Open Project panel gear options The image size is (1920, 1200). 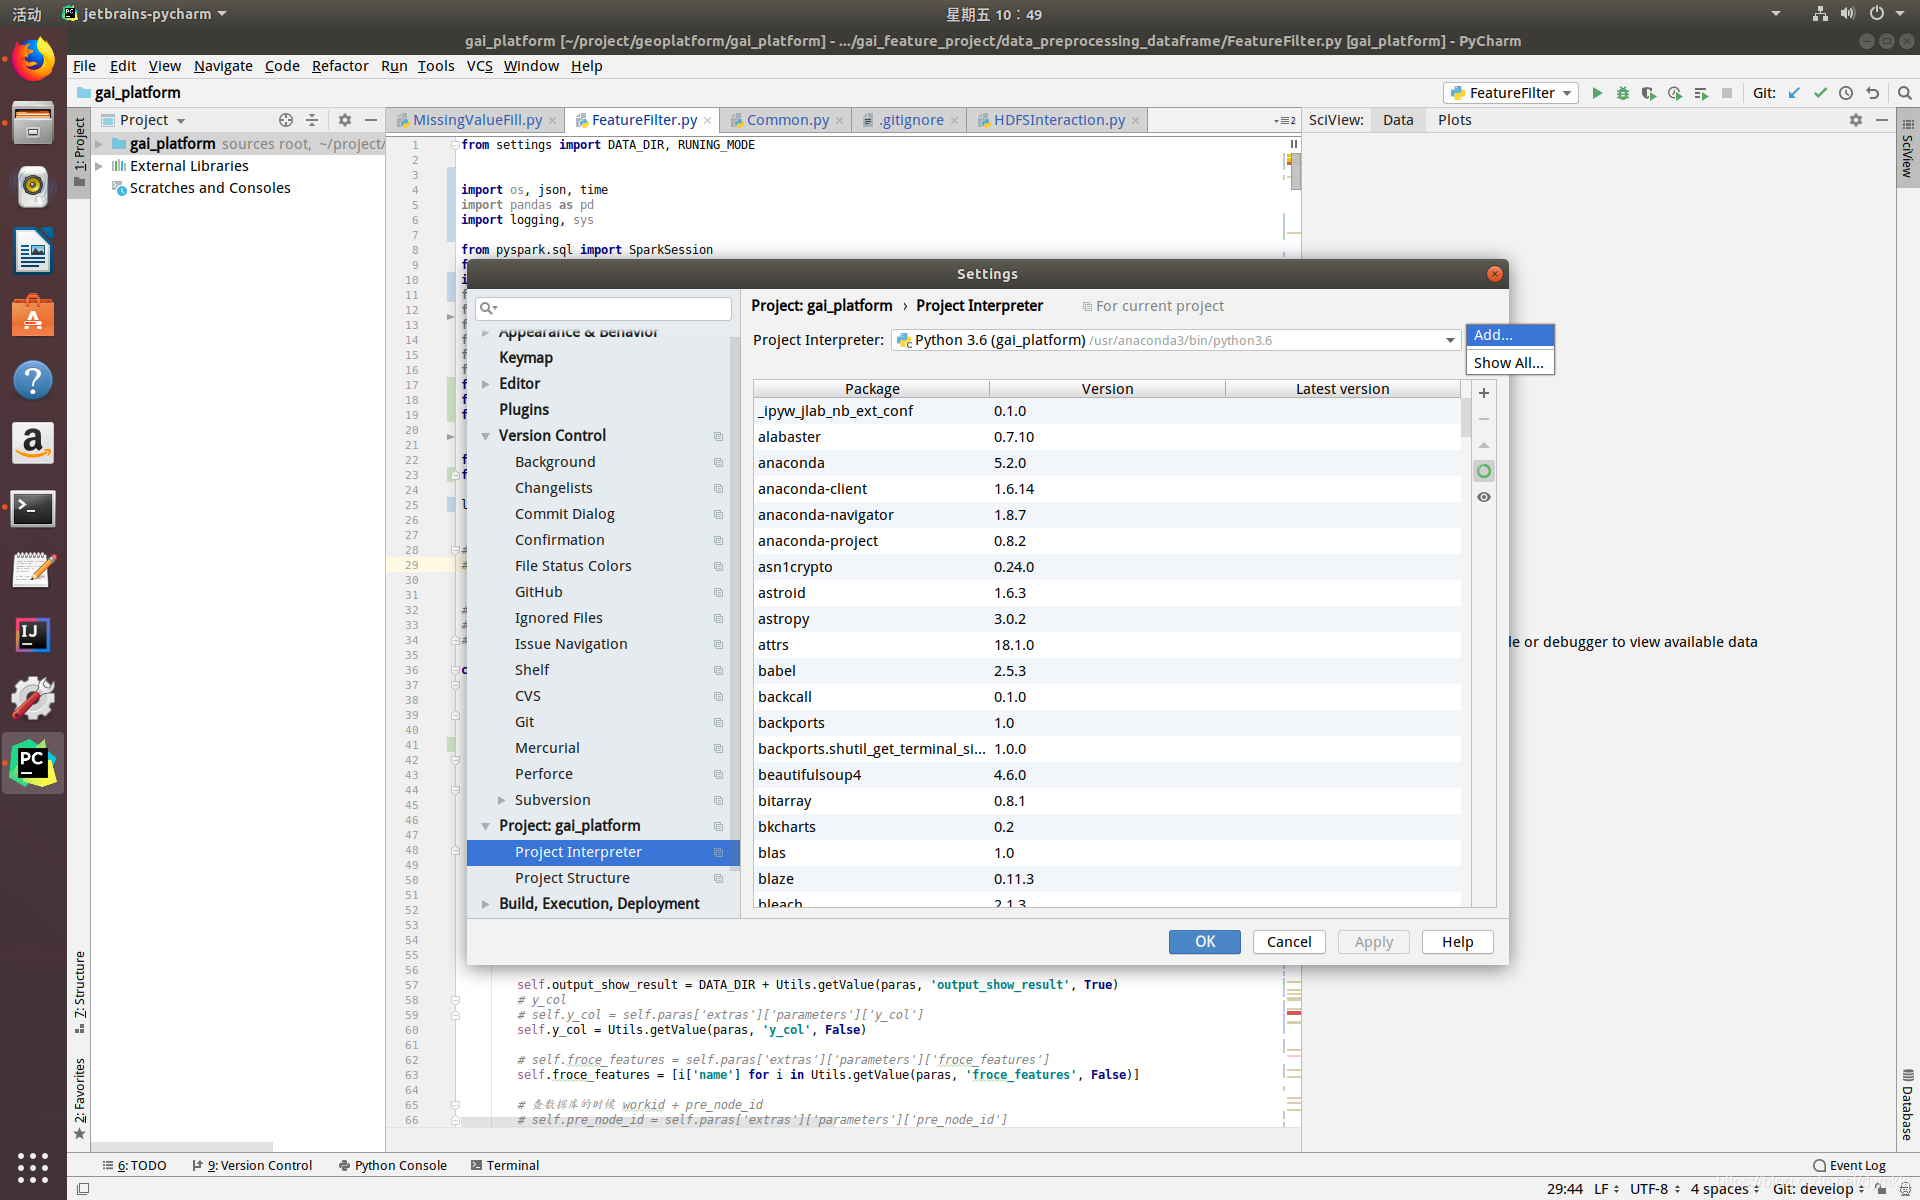(x=345, y=120)
